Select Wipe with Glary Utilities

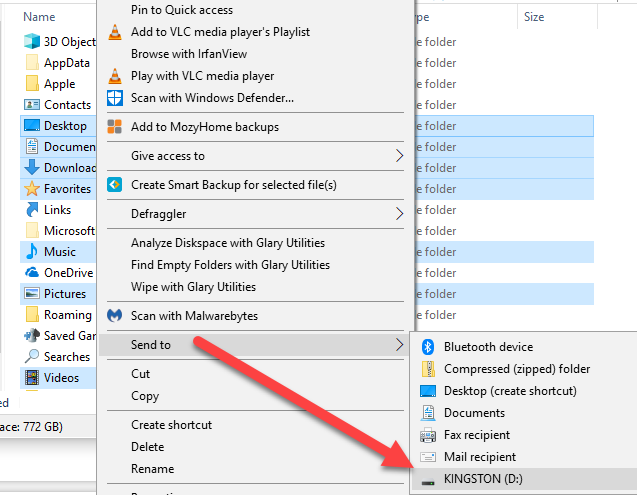[193, 287]
